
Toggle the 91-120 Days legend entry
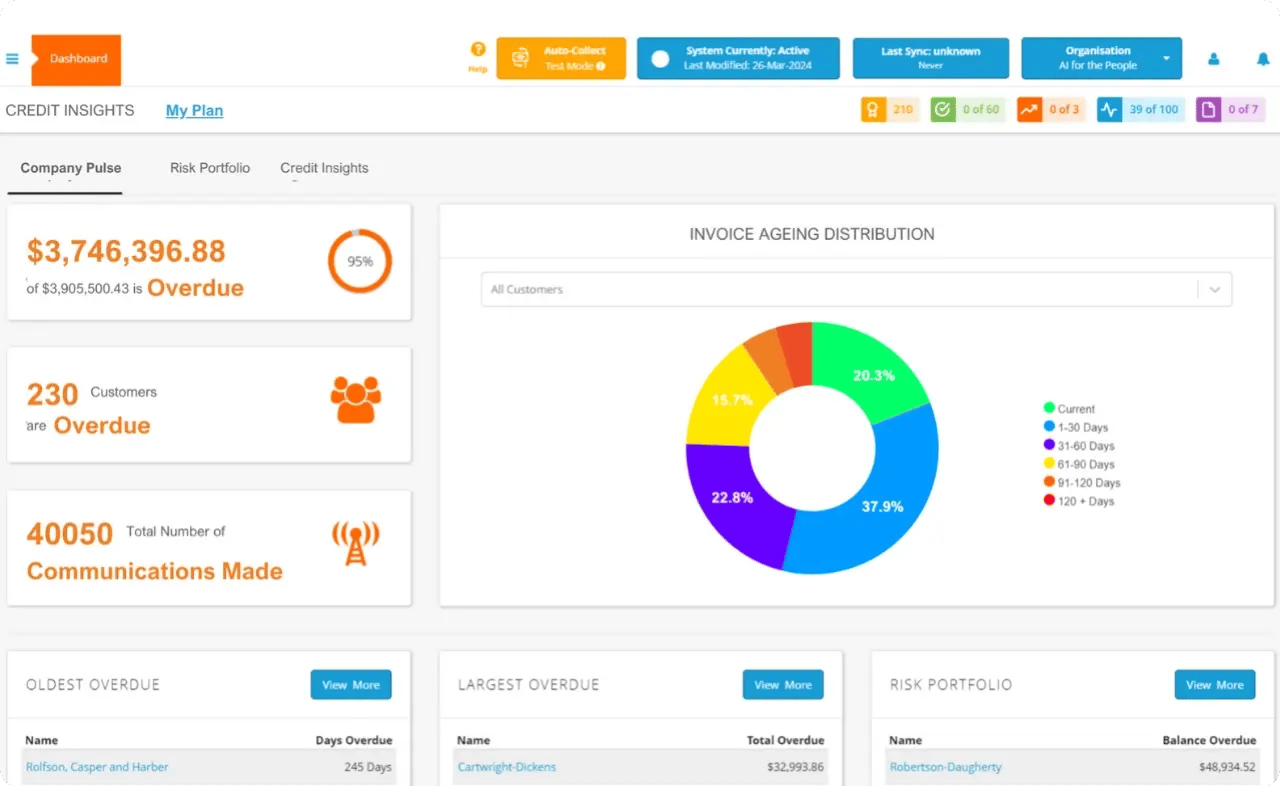click(x=1082, y=483)
